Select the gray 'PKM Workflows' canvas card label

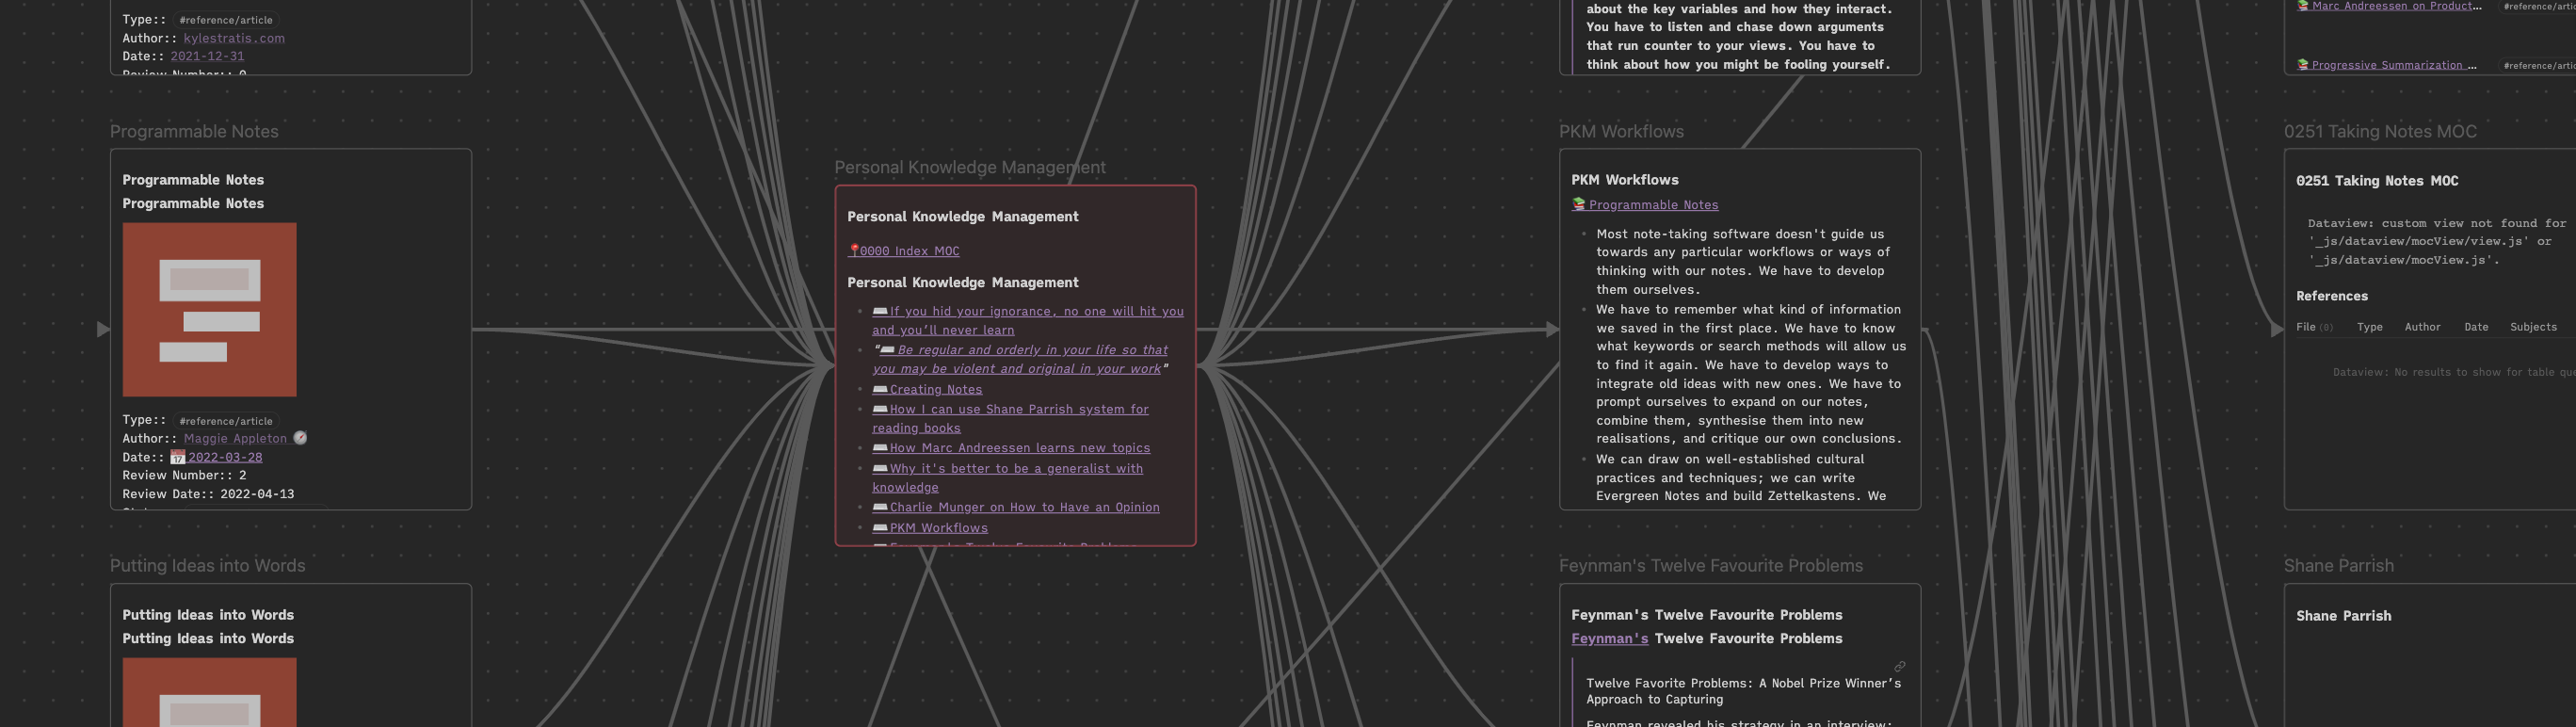click(1621, 131)
